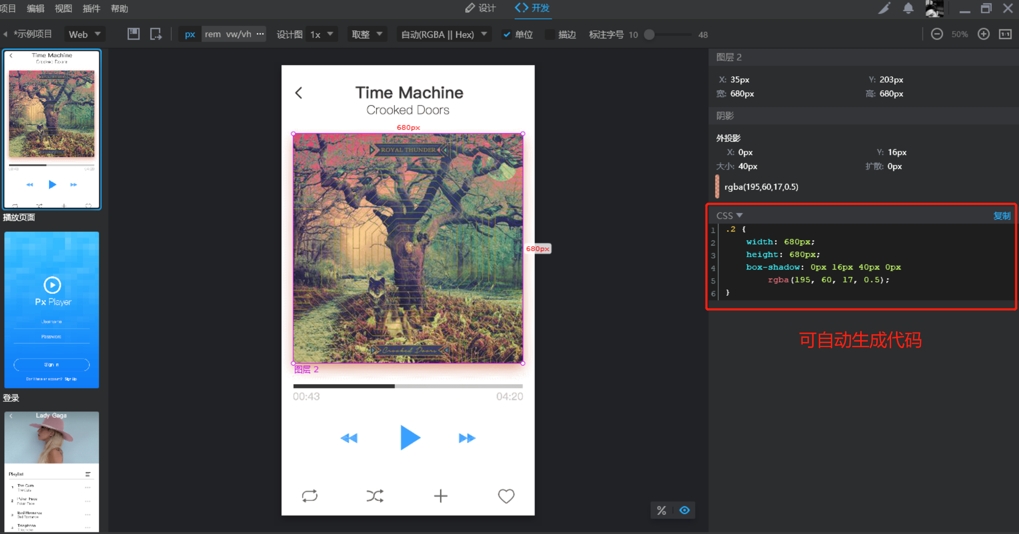
Task: Toggle the eye visibility icon below the canvas
Action: coord(685,510)
